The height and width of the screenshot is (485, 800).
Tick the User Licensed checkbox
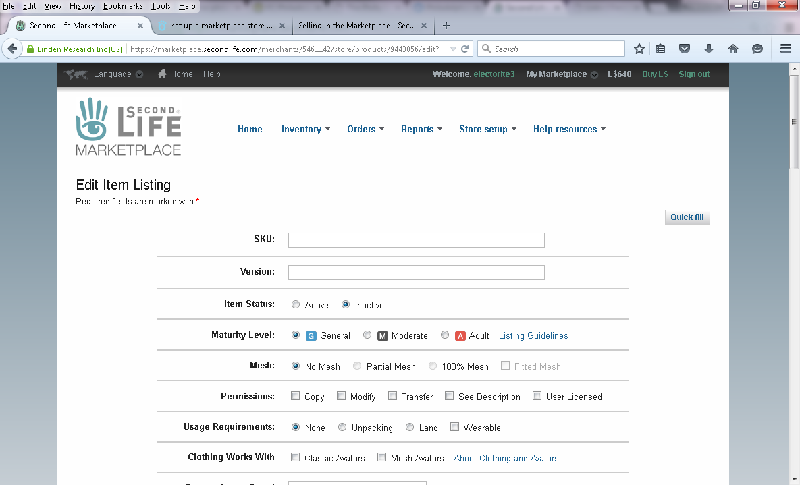click(x=537, y=396)
